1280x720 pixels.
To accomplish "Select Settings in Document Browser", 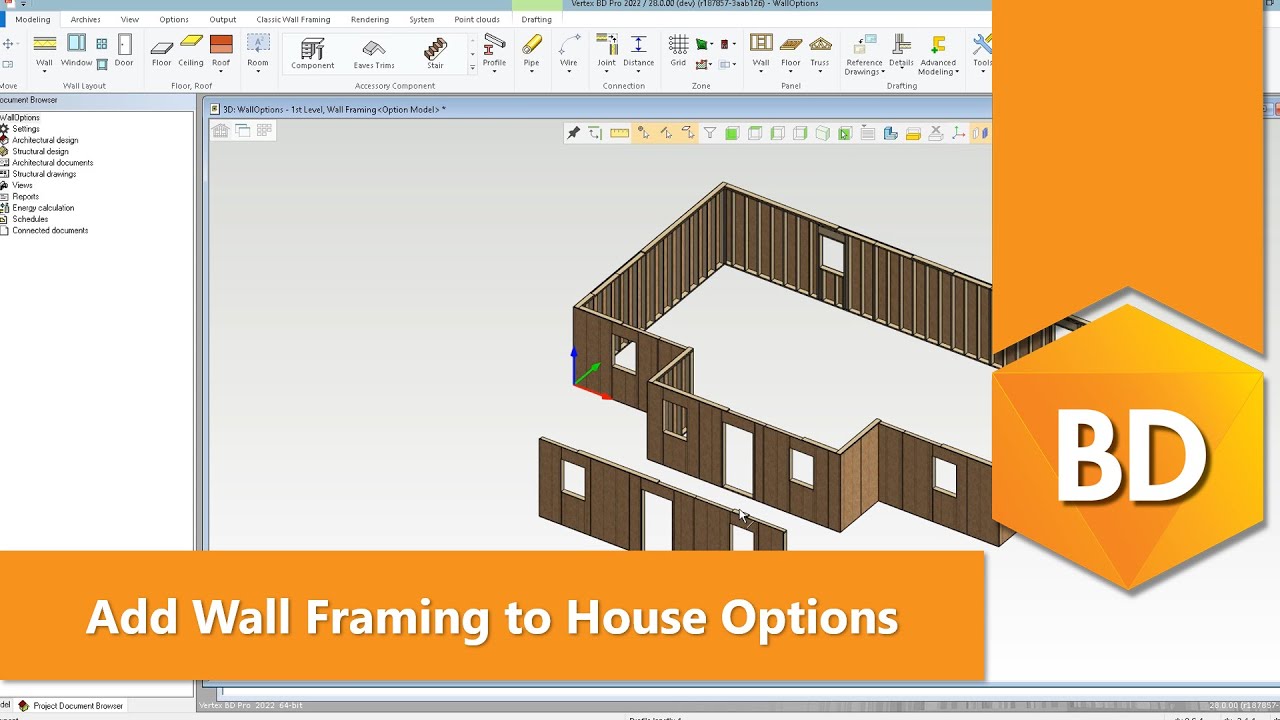I will [x=26, y=129].
